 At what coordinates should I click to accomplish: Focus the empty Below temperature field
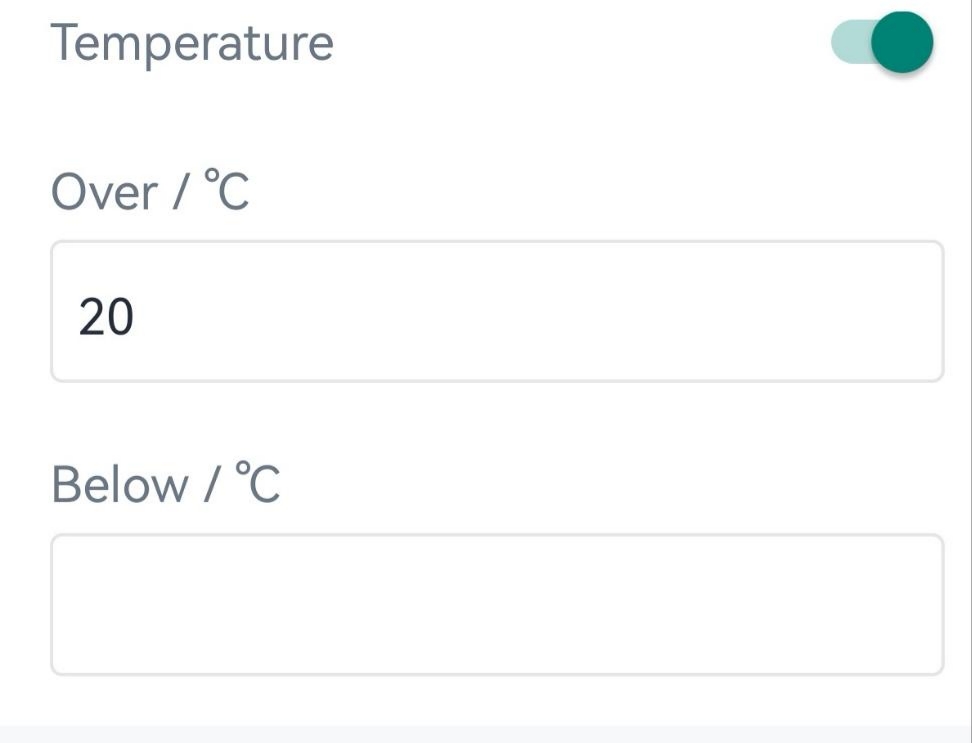click(497, 604)
